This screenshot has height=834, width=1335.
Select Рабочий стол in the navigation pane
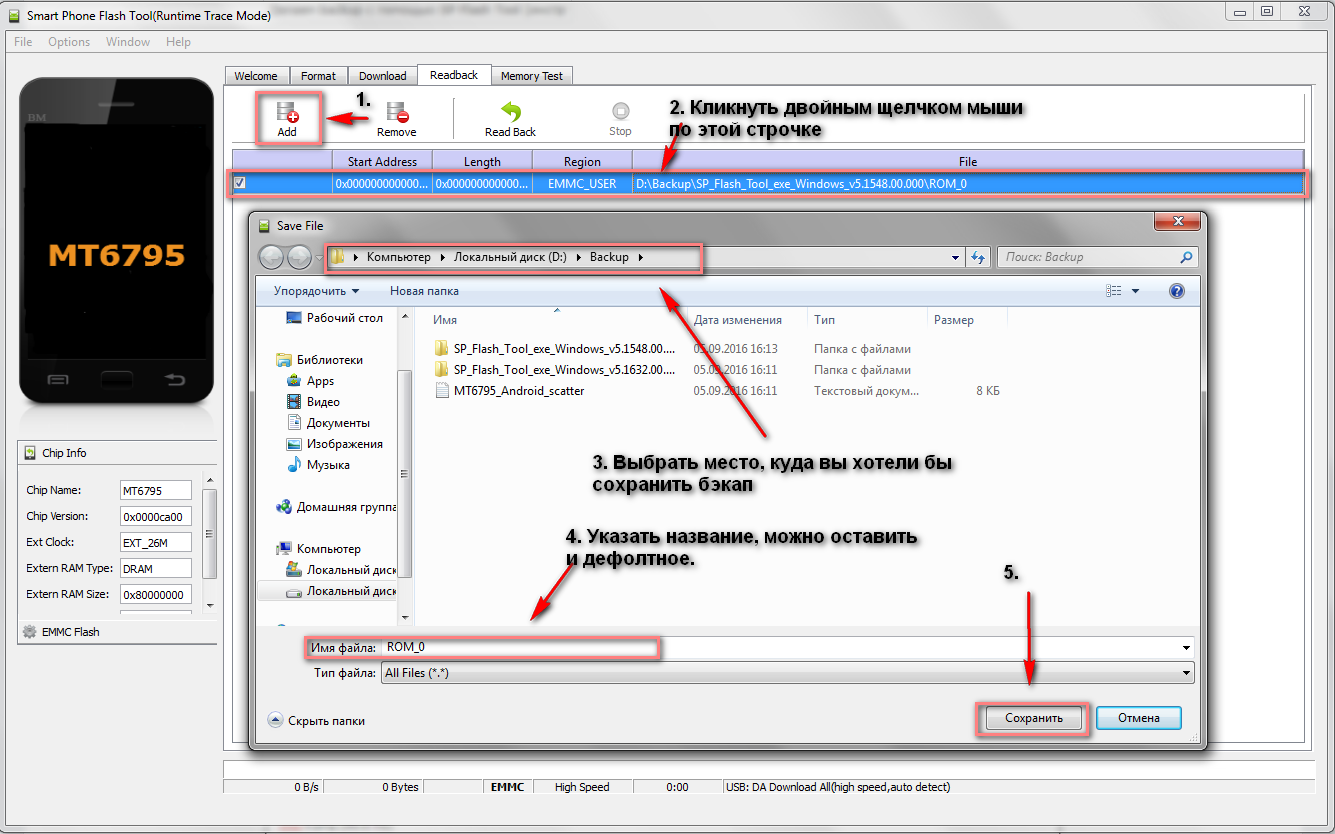click(344, 318)
